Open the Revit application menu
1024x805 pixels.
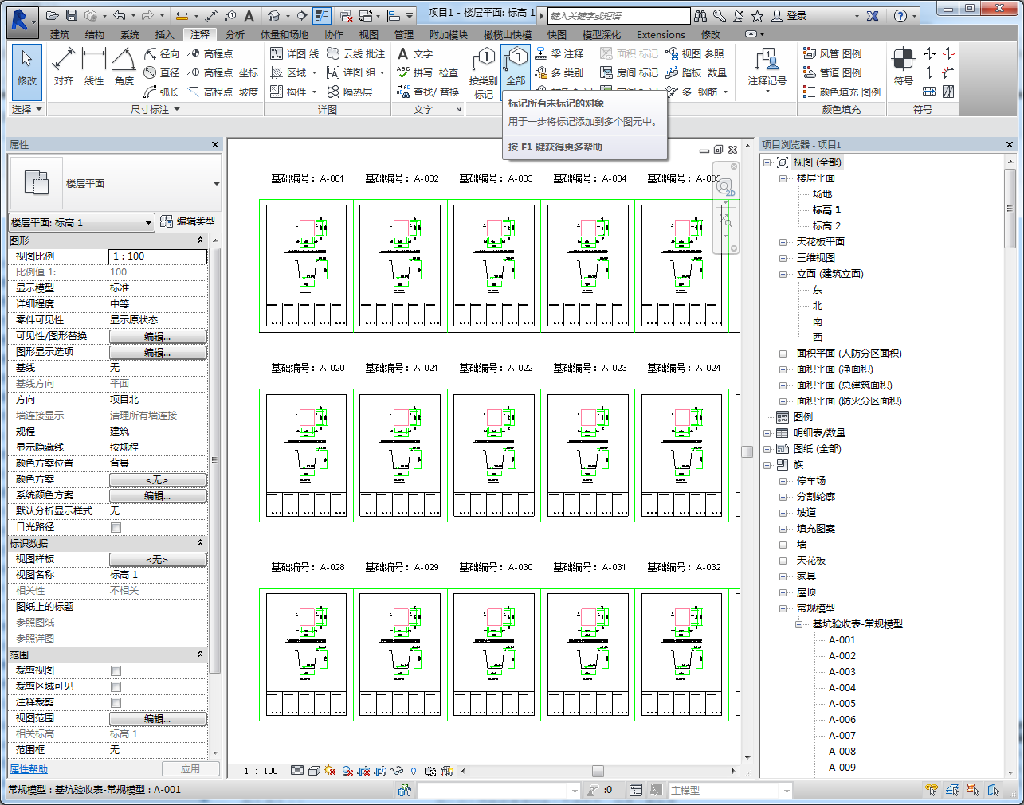tap(20, 20)
